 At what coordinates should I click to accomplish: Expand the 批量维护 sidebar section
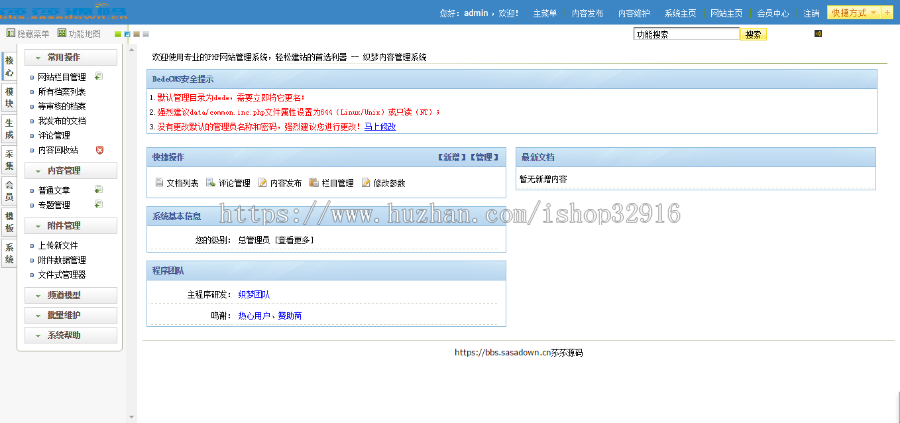point(71,315)
